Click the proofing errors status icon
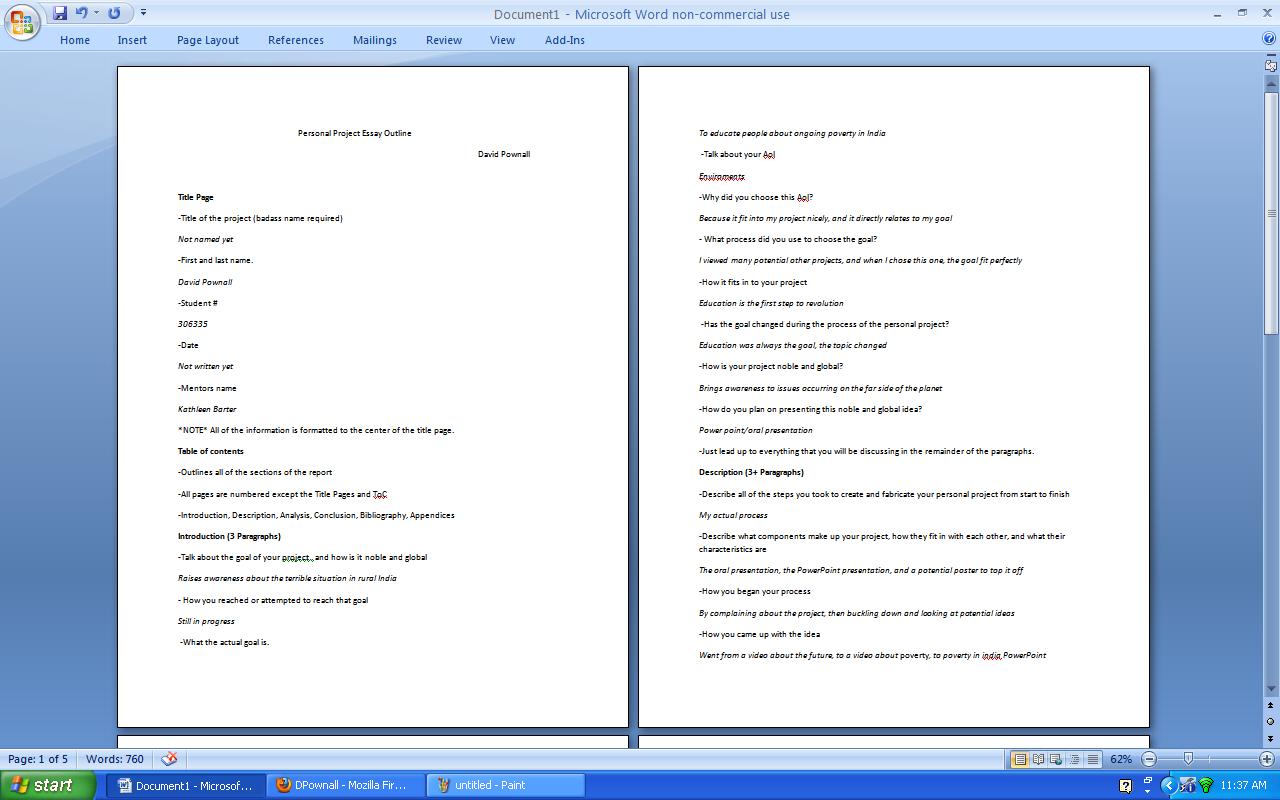The image size is (1280, 800). point(168,759)
